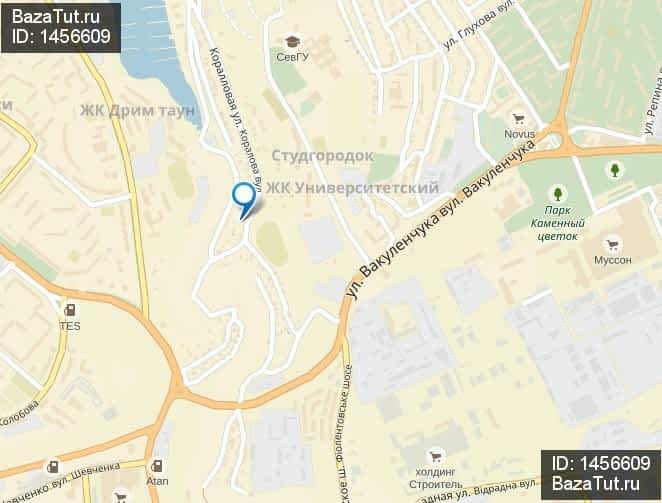662x503 pixels.
Task: Tap the Муссон shopping cart icon
Action: tap(612, 244)
